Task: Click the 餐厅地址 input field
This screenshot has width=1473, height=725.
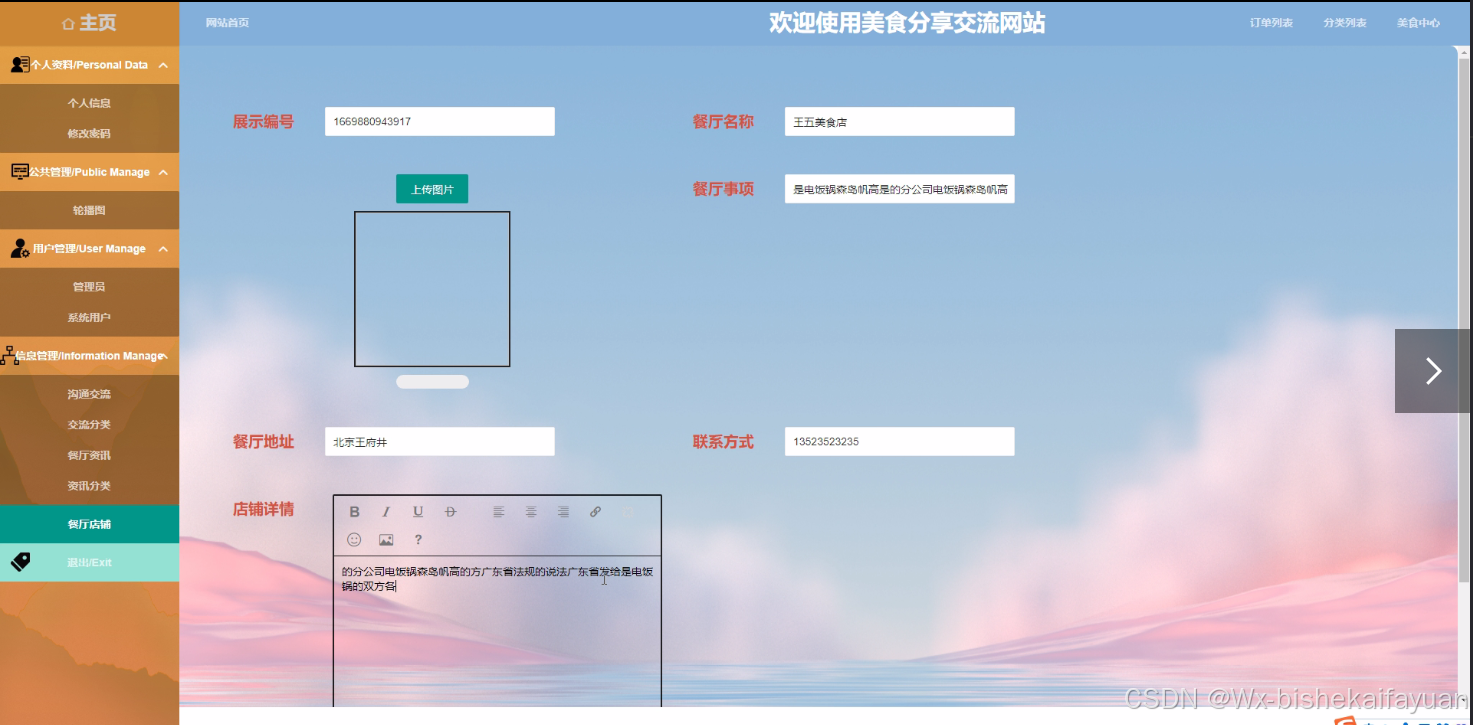Action: pyautogui.click(x=440, y=442)
